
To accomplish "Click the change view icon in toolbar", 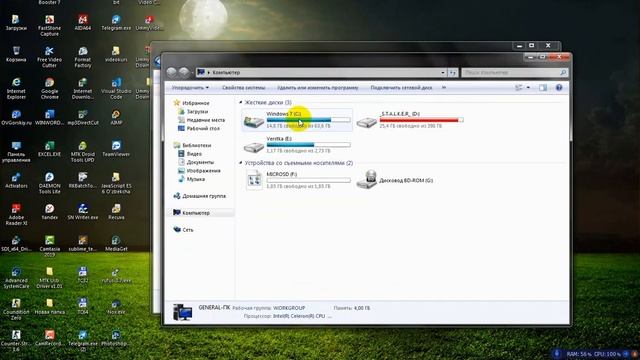I will point(519,87).
